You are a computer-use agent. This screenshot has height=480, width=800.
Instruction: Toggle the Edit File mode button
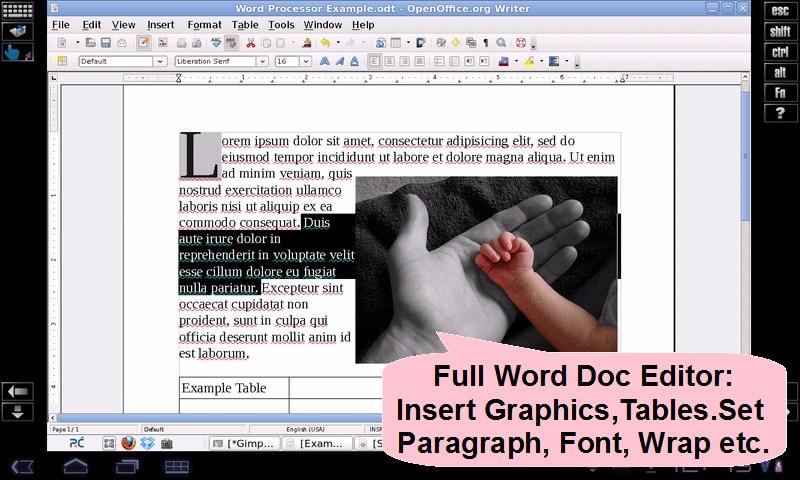click(144, 43)
